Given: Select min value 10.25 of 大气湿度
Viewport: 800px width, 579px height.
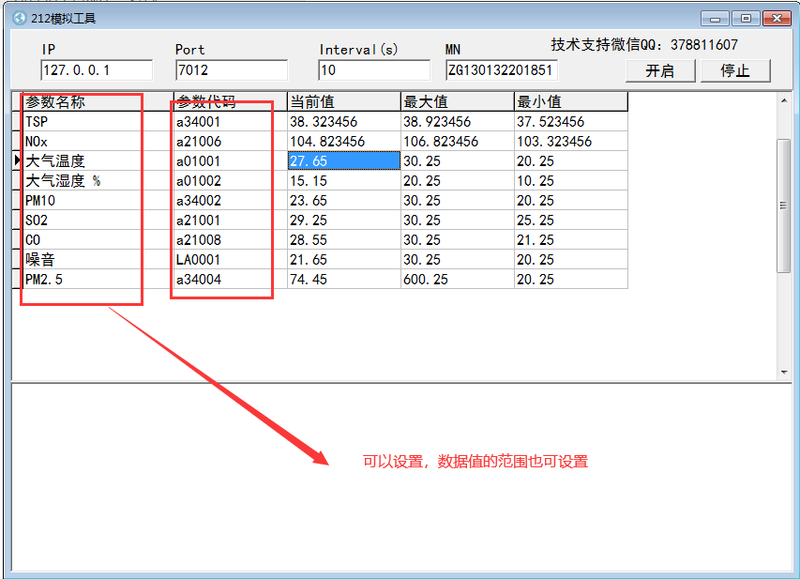Looking at the screenshot, I should click(x=571, y=181).
